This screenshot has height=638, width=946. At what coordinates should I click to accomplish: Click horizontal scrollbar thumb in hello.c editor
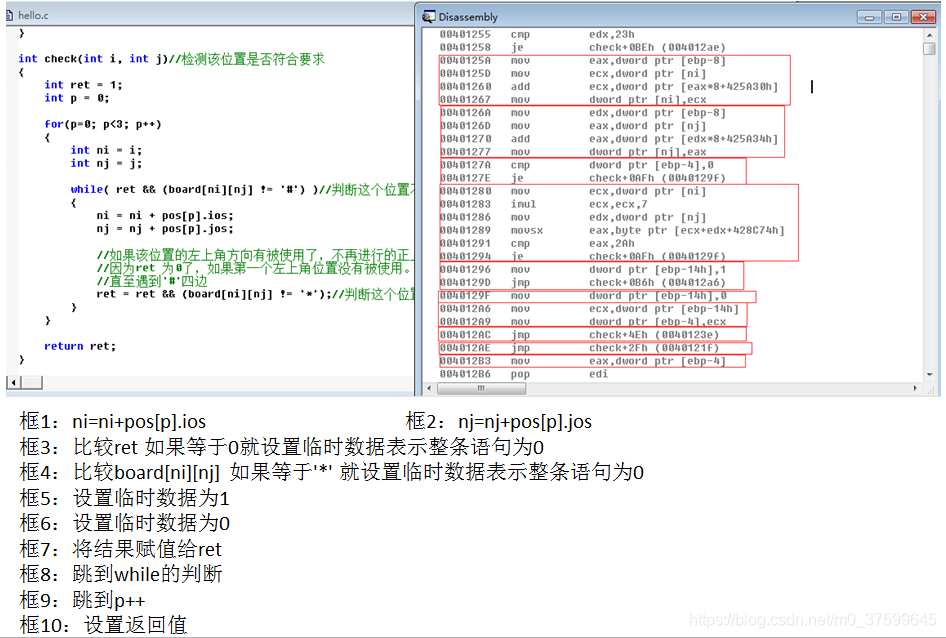tap(32, 382)
